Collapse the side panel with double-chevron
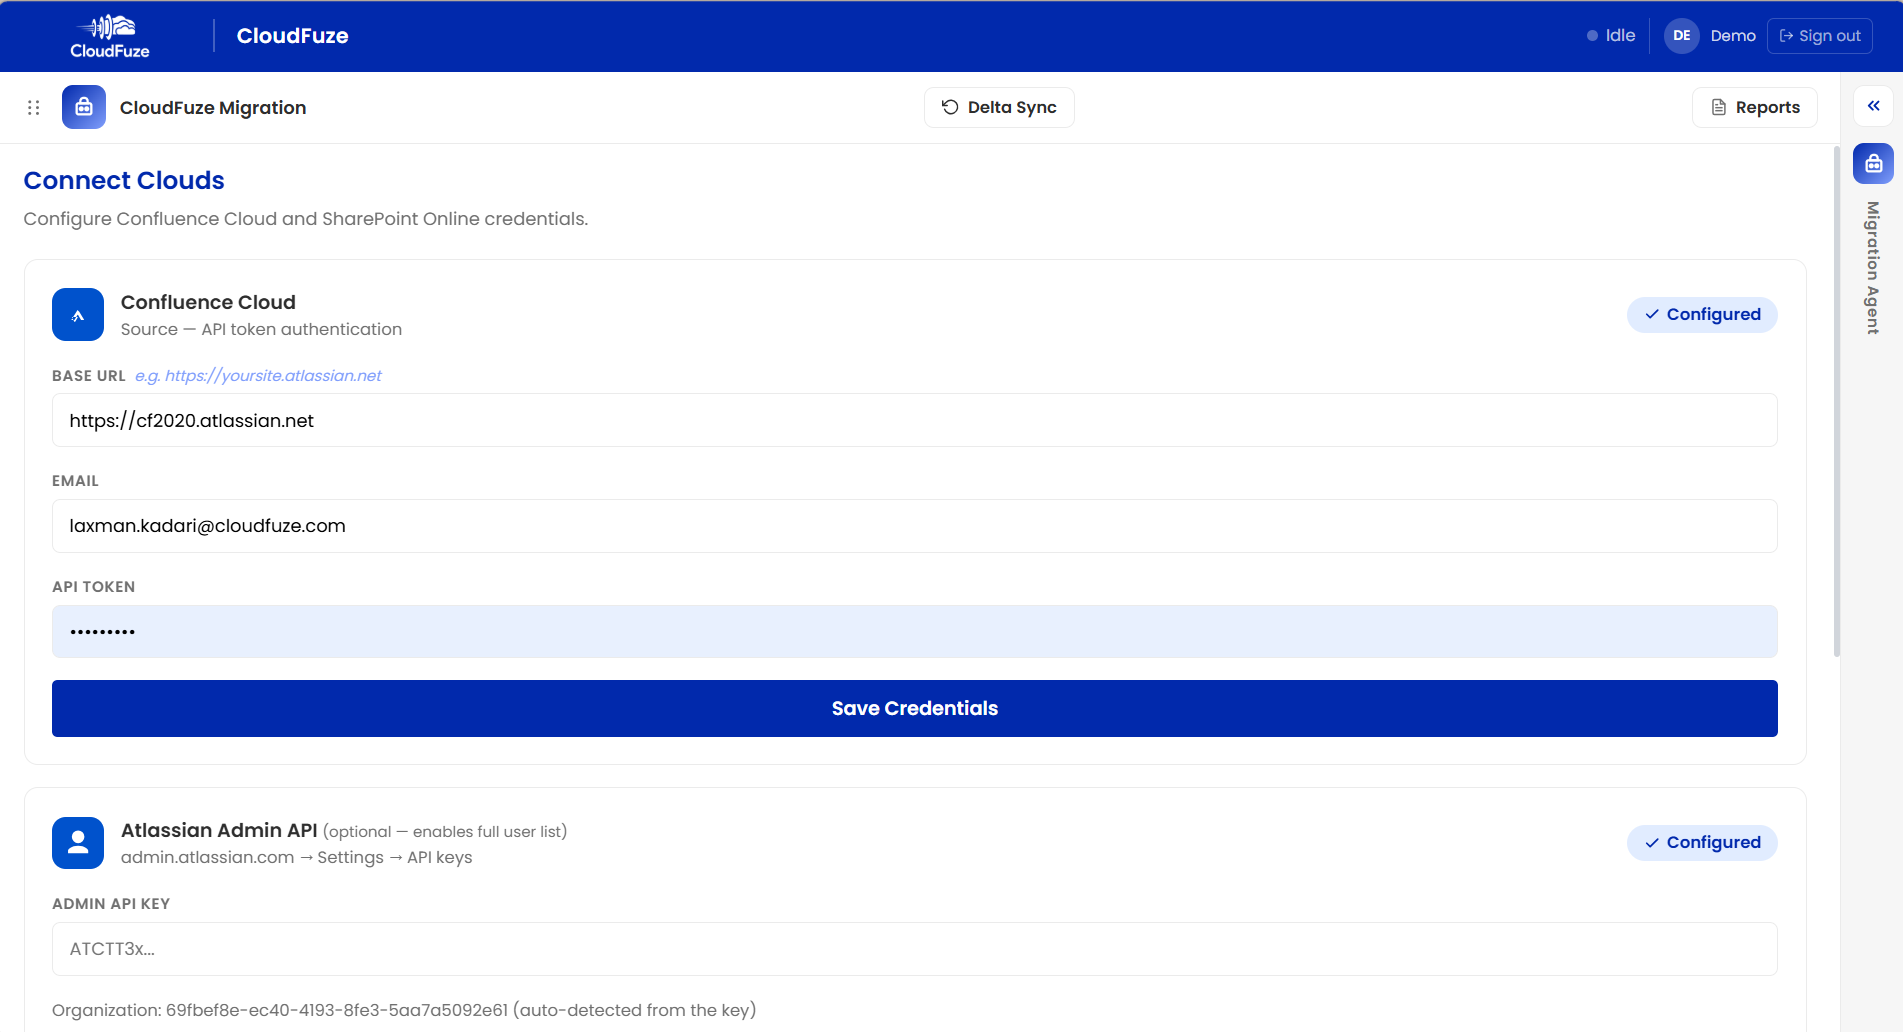The image size is (1903, 1032). pos(1874,106)
